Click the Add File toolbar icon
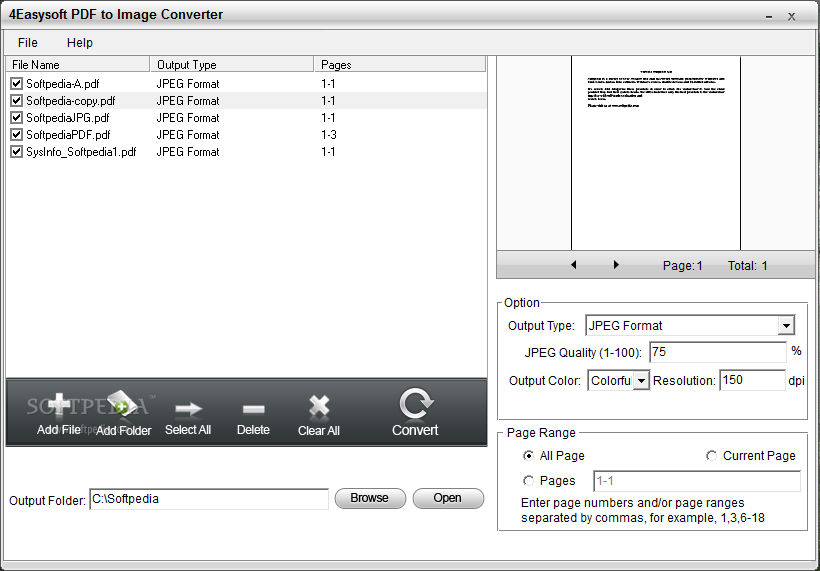This screenshot has width=820, height=571. click(x=59, y=407)
